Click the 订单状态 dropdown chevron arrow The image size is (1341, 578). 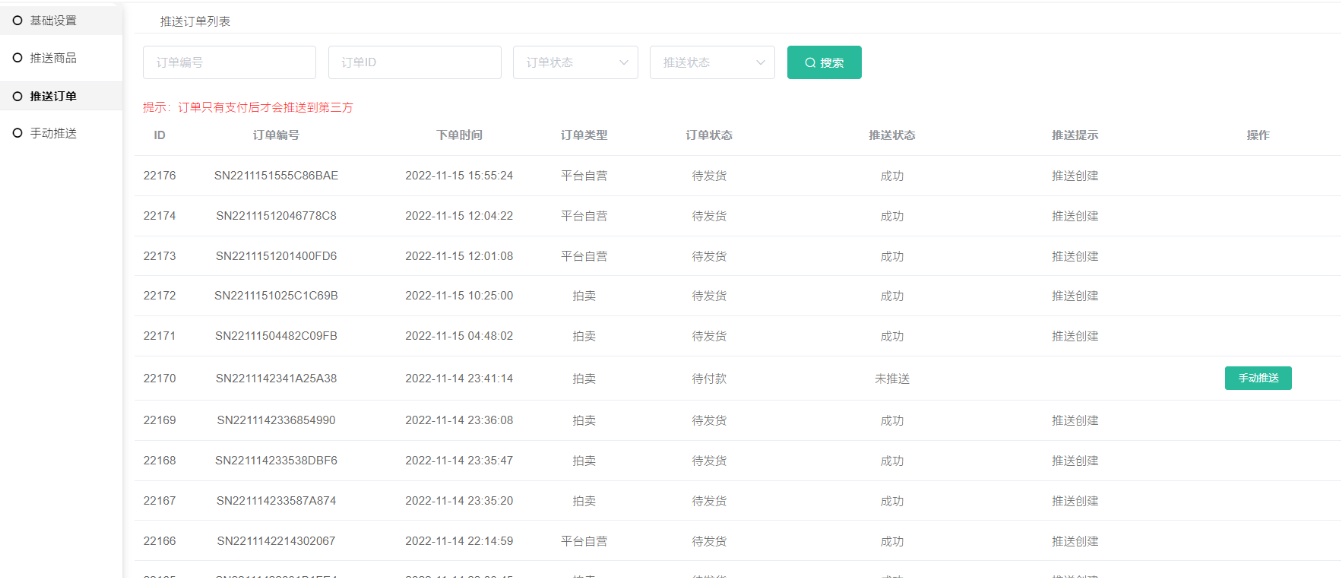[624, 62]
